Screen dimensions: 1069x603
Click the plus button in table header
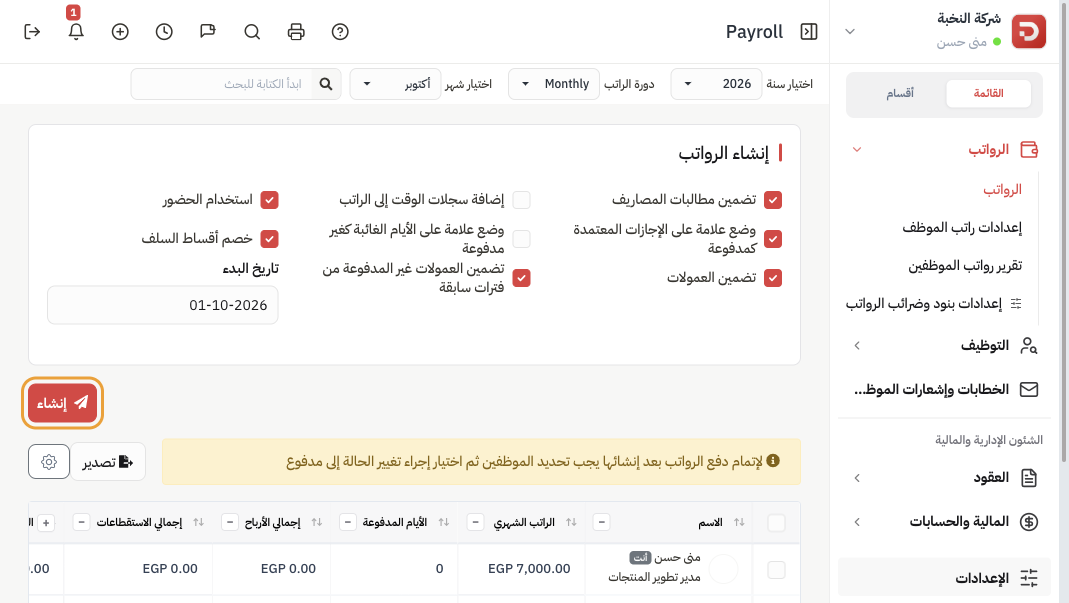pyautogui.click(x=46, y=523)
